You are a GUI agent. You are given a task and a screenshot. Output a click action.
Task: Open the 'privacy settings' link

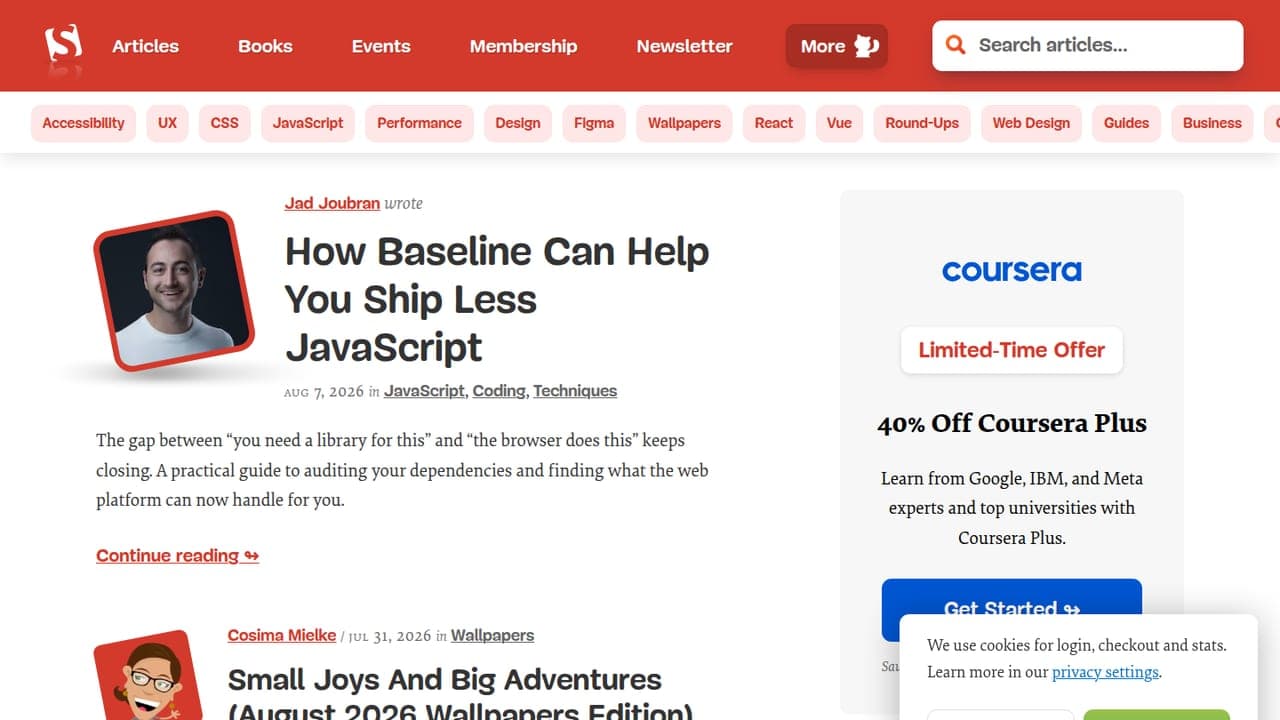(x=1105, y=672)
